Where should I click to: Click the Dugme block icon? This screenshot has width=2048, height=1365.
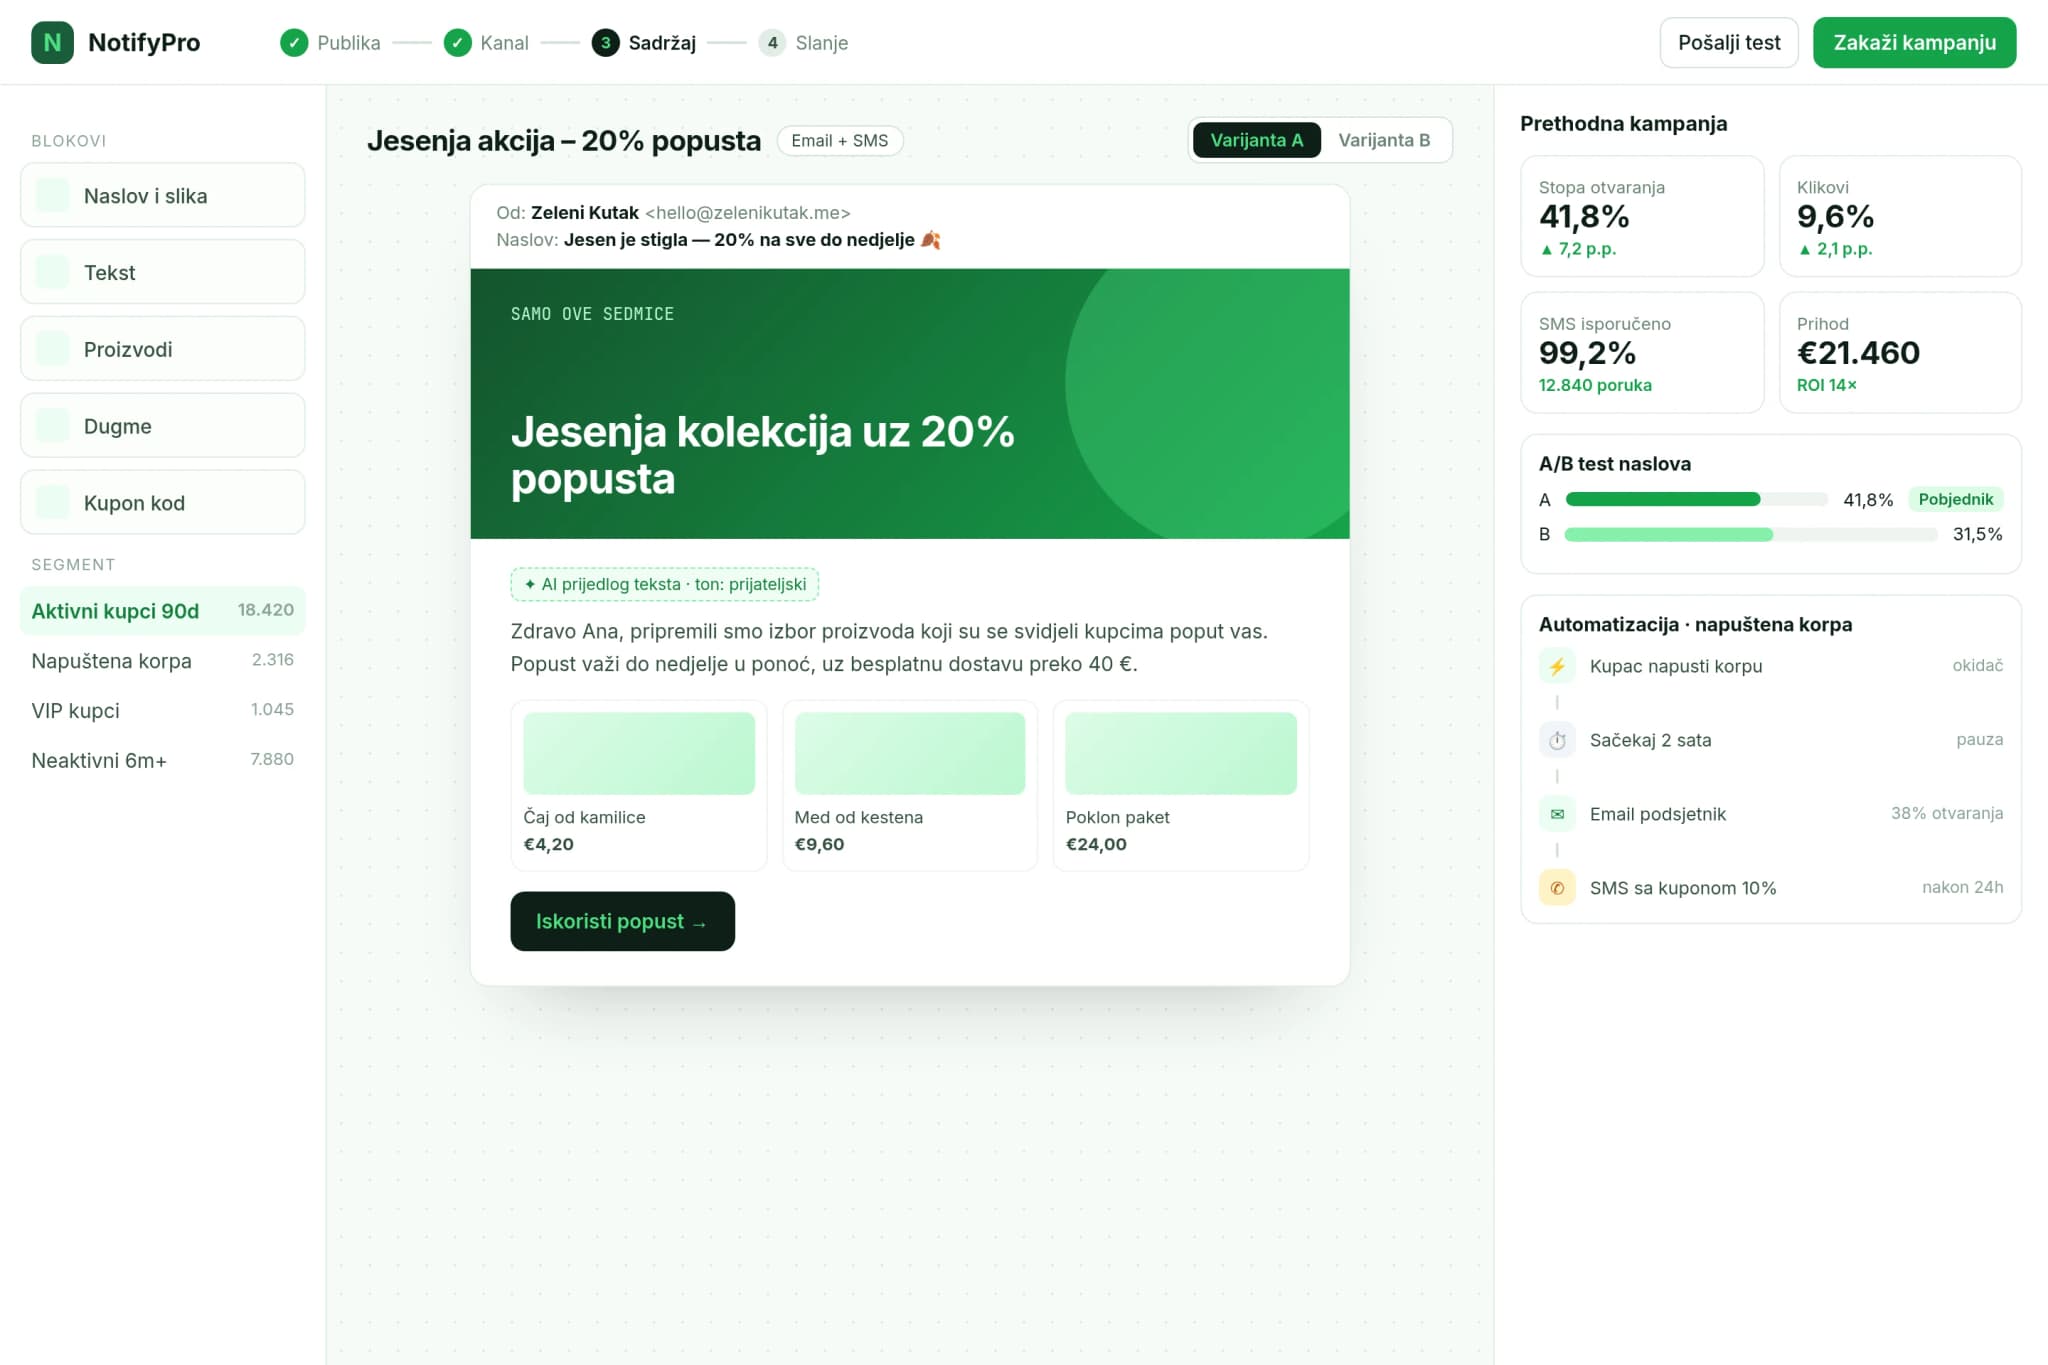click(x=53, y=426)
